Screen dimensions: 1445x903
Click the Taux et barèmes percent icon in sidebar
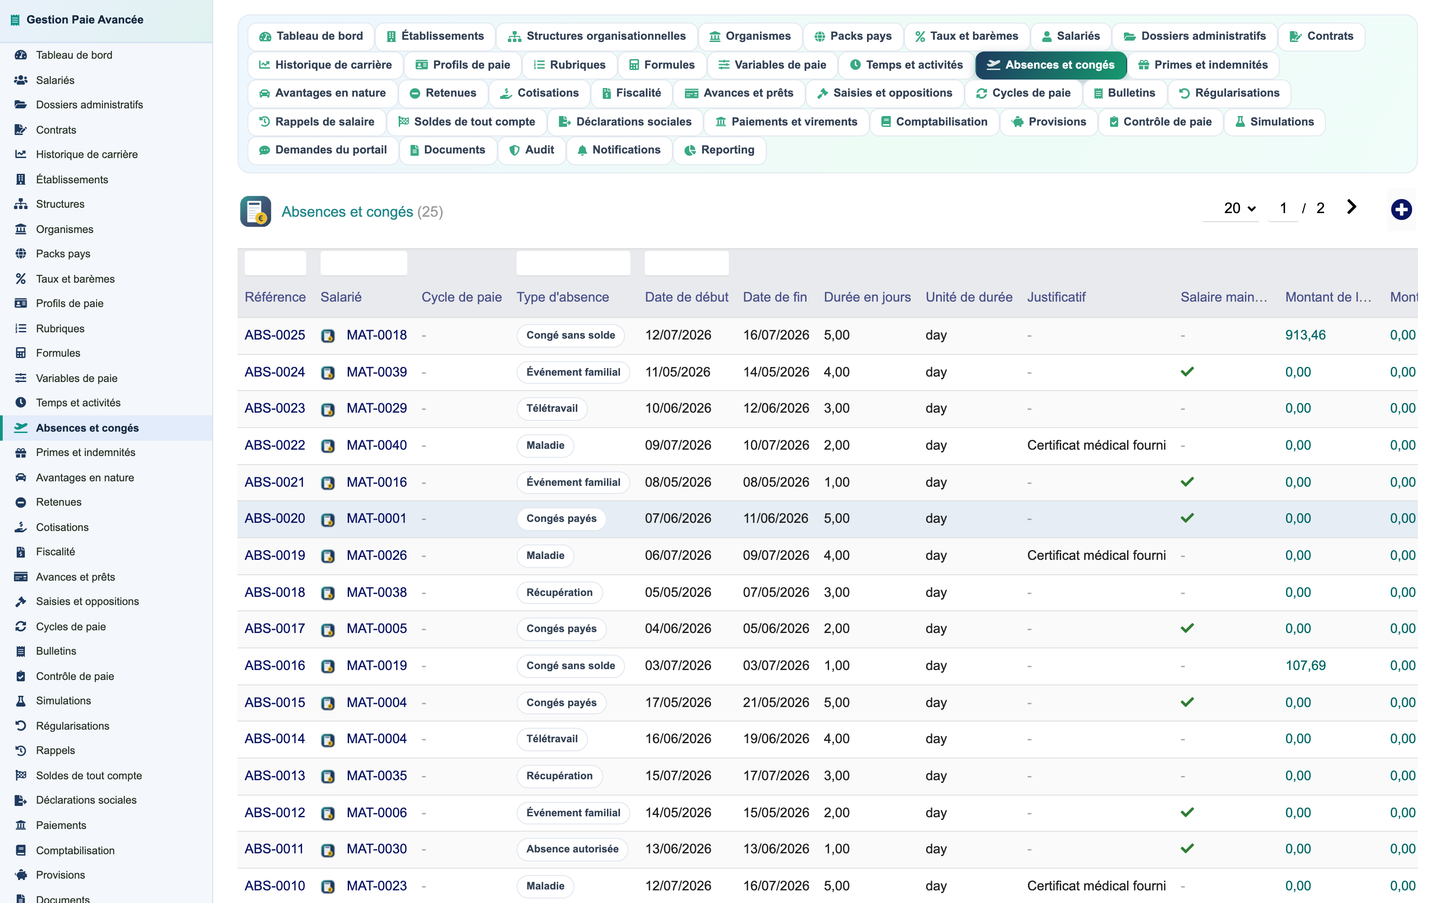20,279
